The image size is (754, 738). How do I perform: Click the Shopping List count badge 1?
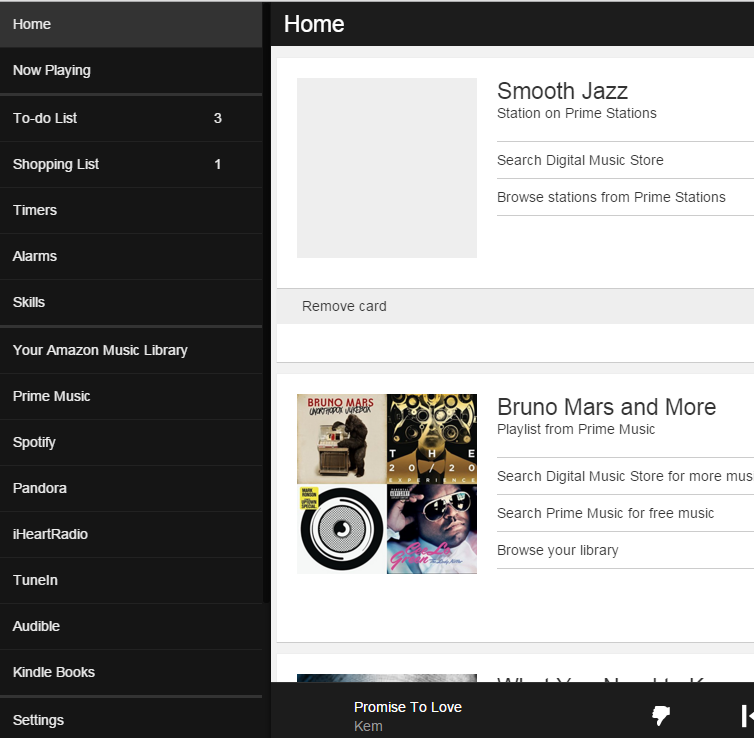(218, 164)
